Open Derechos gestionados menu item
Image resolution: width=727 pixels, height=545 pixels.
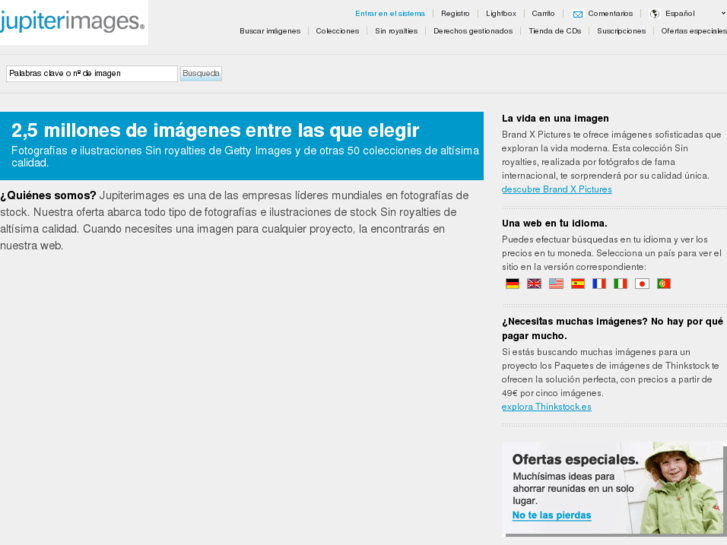[473, 31]
